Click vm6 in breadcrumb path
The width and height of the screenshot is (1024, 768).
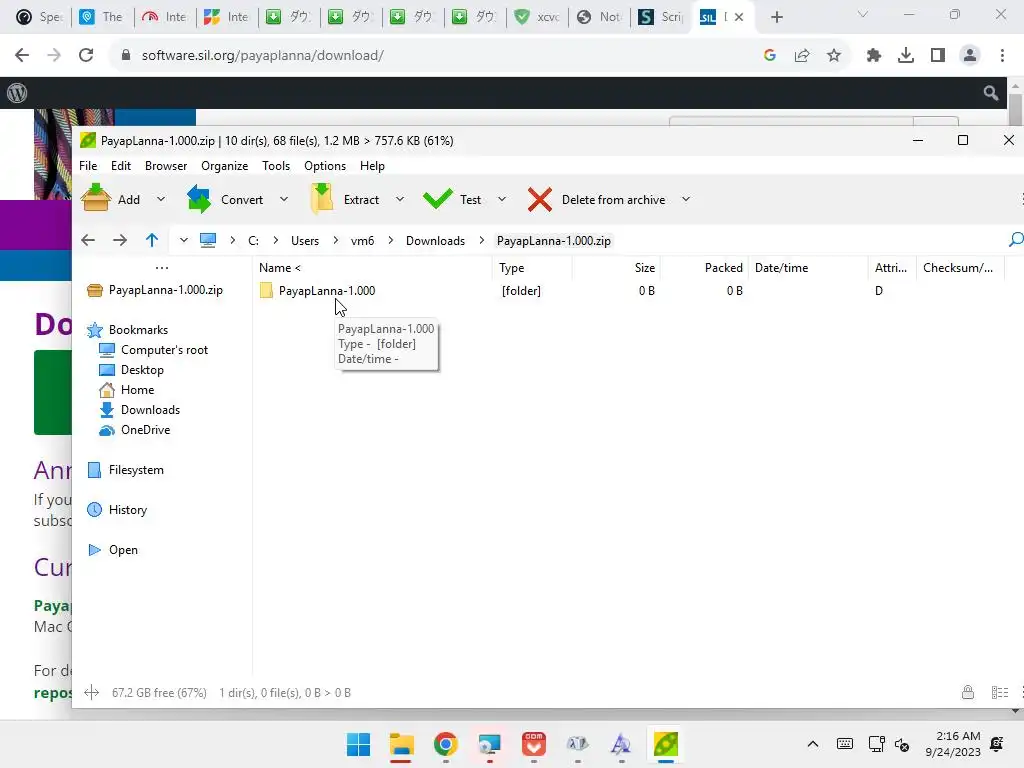coord(362,240)
